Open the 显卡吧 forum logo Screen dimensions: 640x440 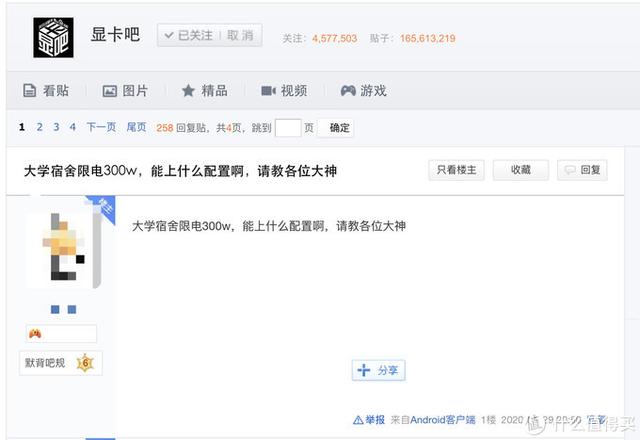pyautogui.click(x=53, y=38)
